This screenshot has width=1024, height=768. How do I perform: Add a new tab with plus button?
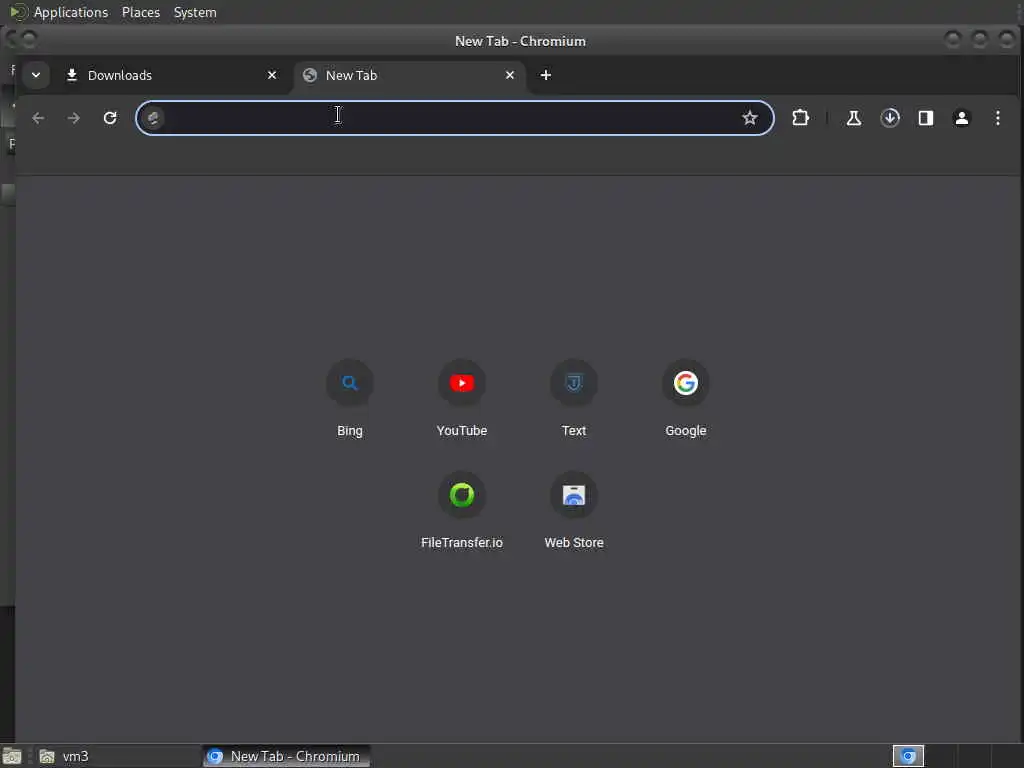546,75
